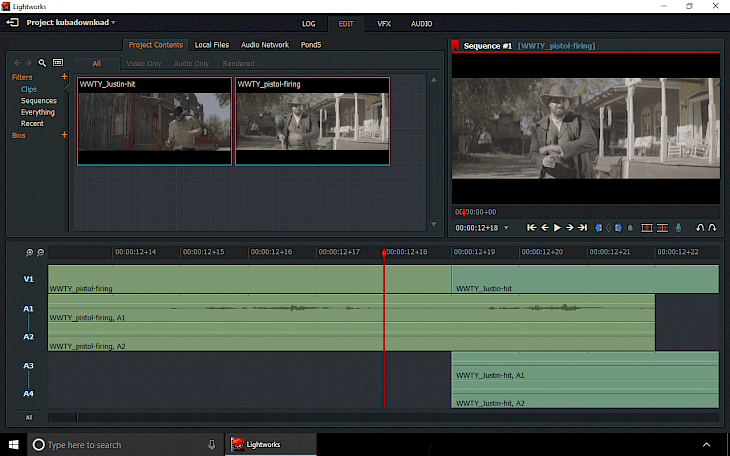Mark the out point

(618, 227)
